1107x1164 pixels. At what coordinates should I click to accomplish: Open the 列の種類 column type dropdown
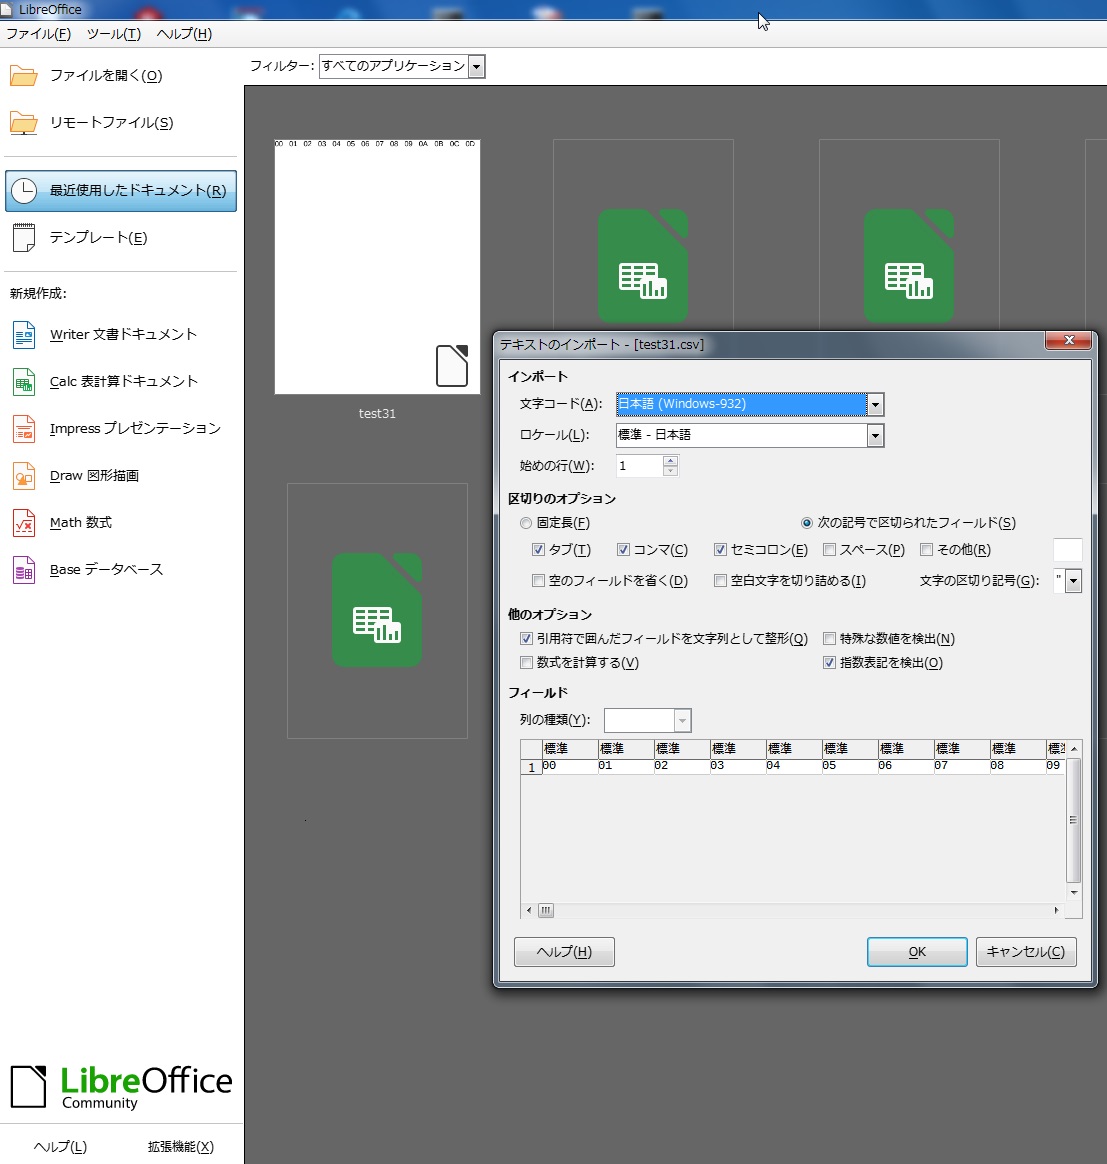682,720
